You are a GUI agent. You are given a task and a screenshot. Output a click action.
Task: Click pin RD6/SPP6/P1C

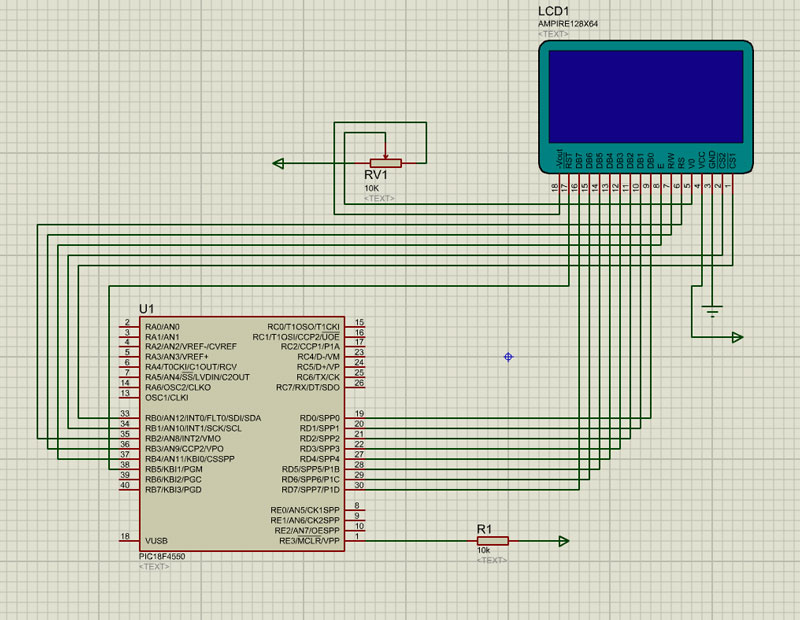click(311, 480)
